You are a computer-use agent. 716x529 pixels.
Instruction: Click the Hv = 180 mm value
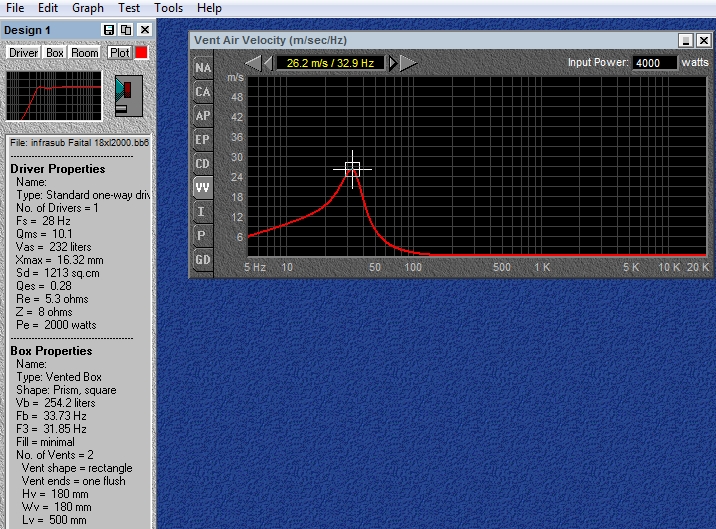tap(55, 494)
